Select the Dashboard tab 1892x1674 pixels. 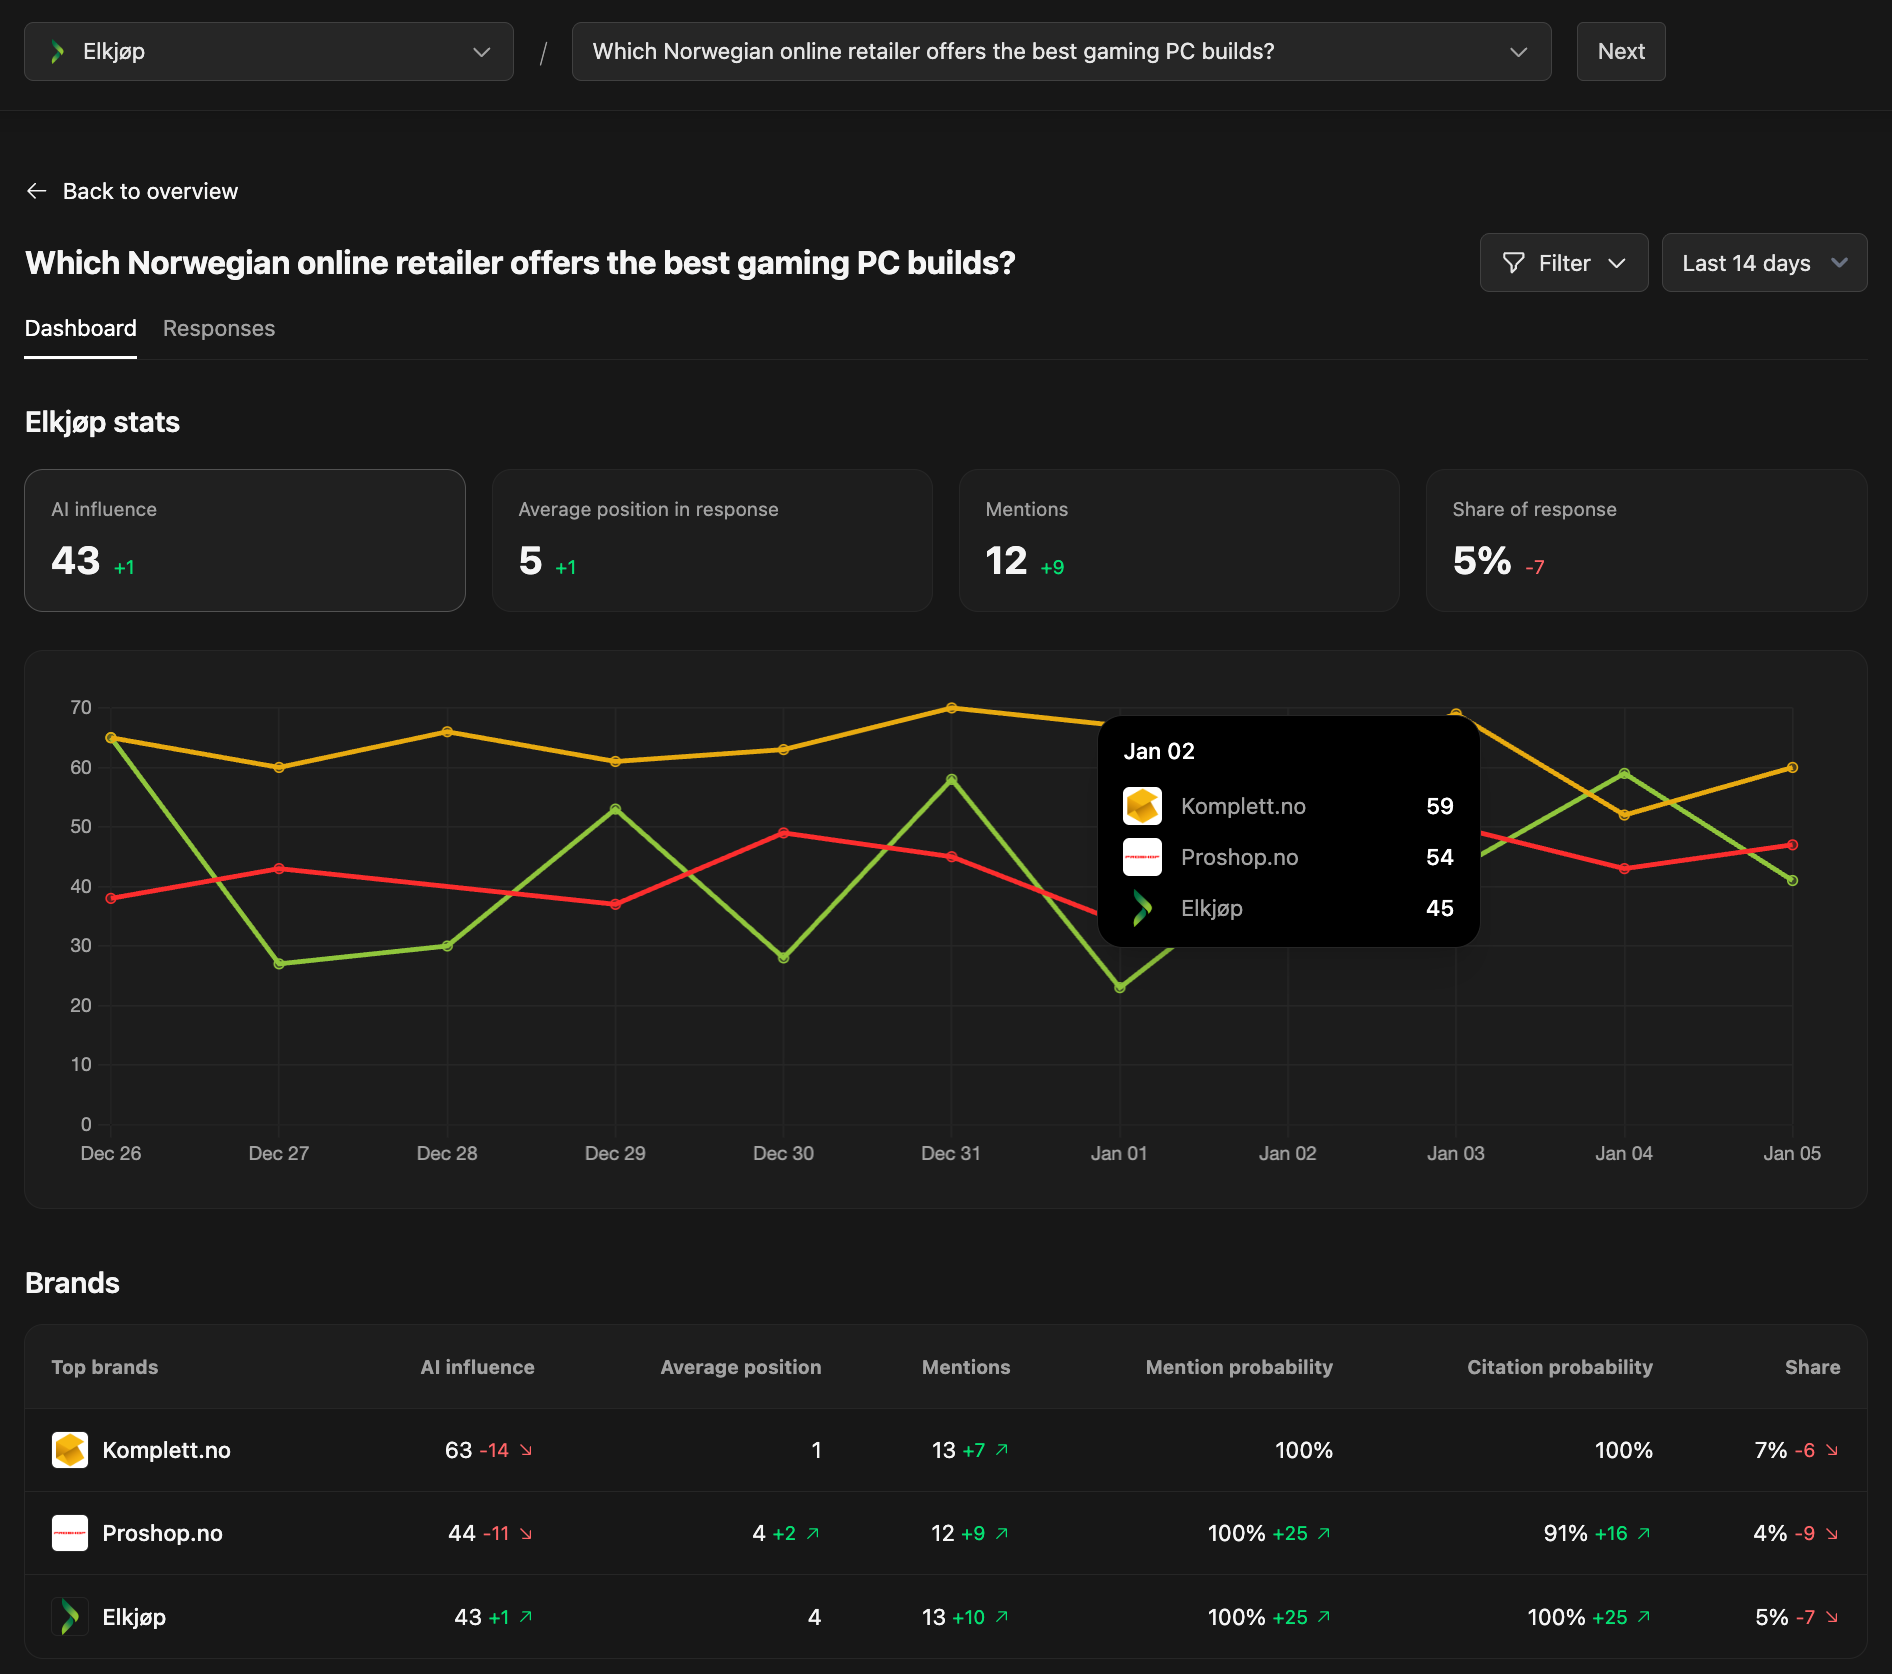tap(80, 328)
